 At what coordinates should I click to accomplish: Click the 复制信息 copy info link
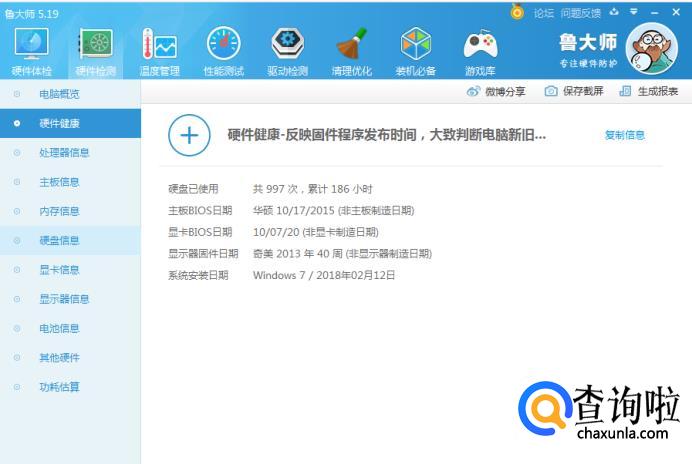click(625, 135)
